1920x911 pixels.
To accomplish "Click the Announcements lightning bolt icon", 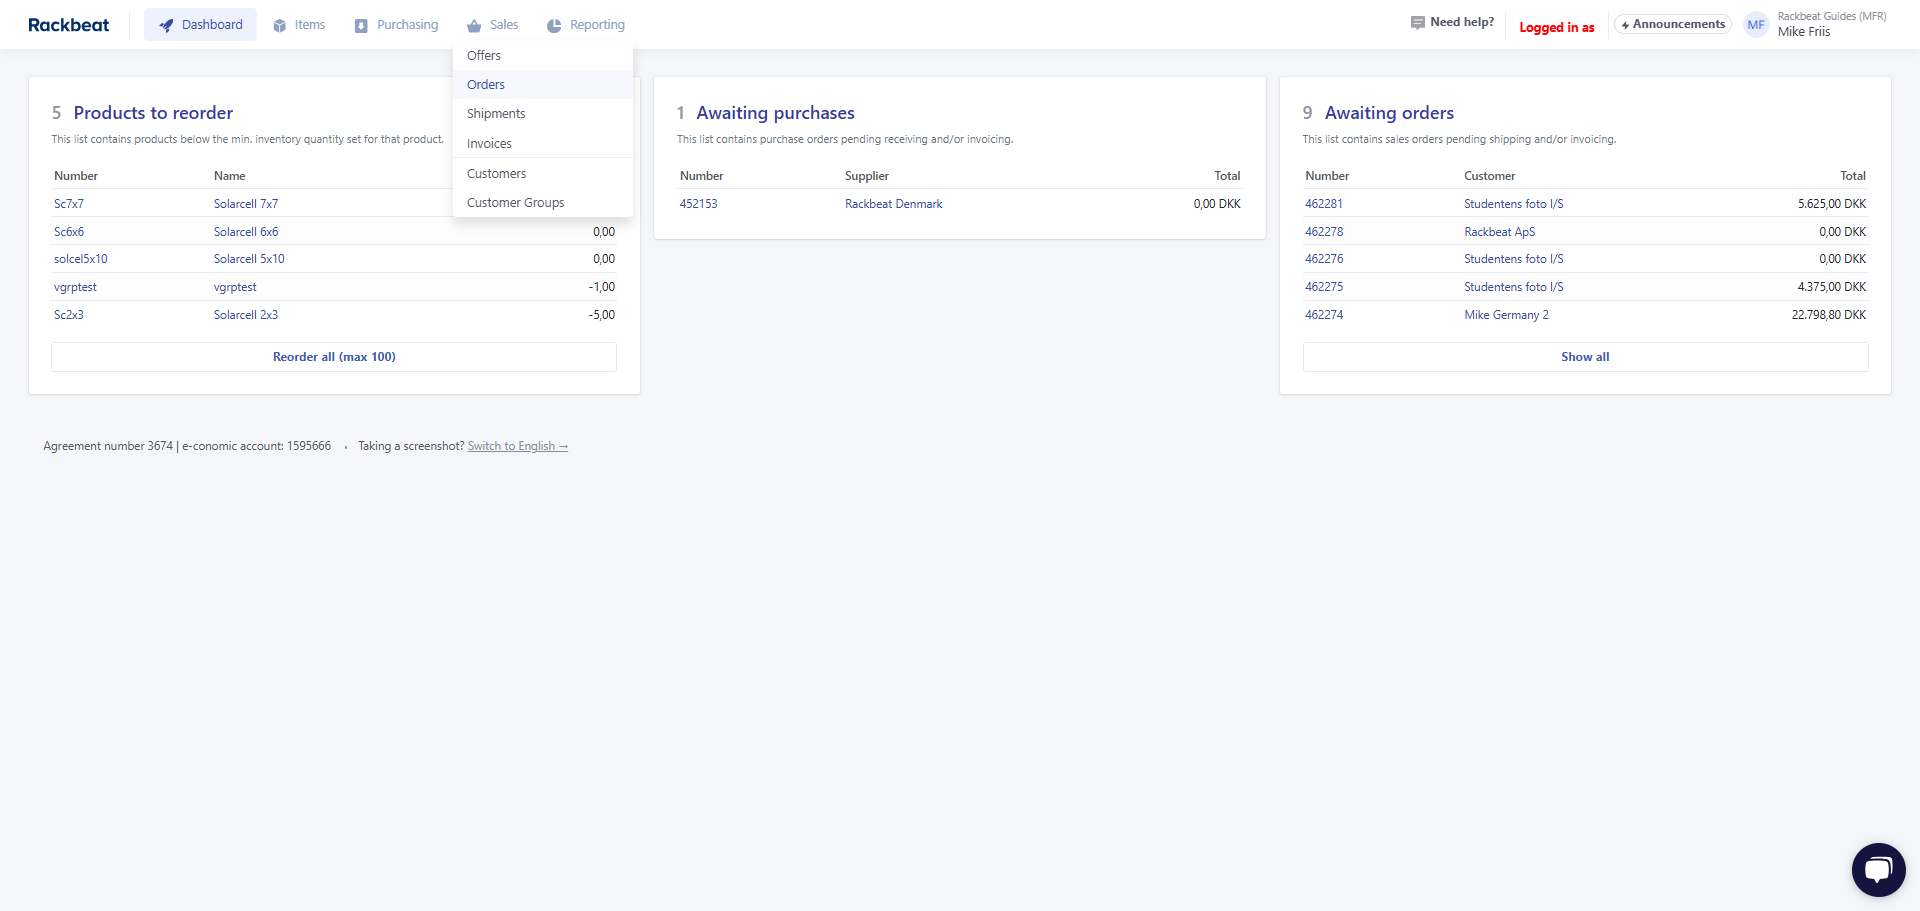I will tap(1626, 25).
